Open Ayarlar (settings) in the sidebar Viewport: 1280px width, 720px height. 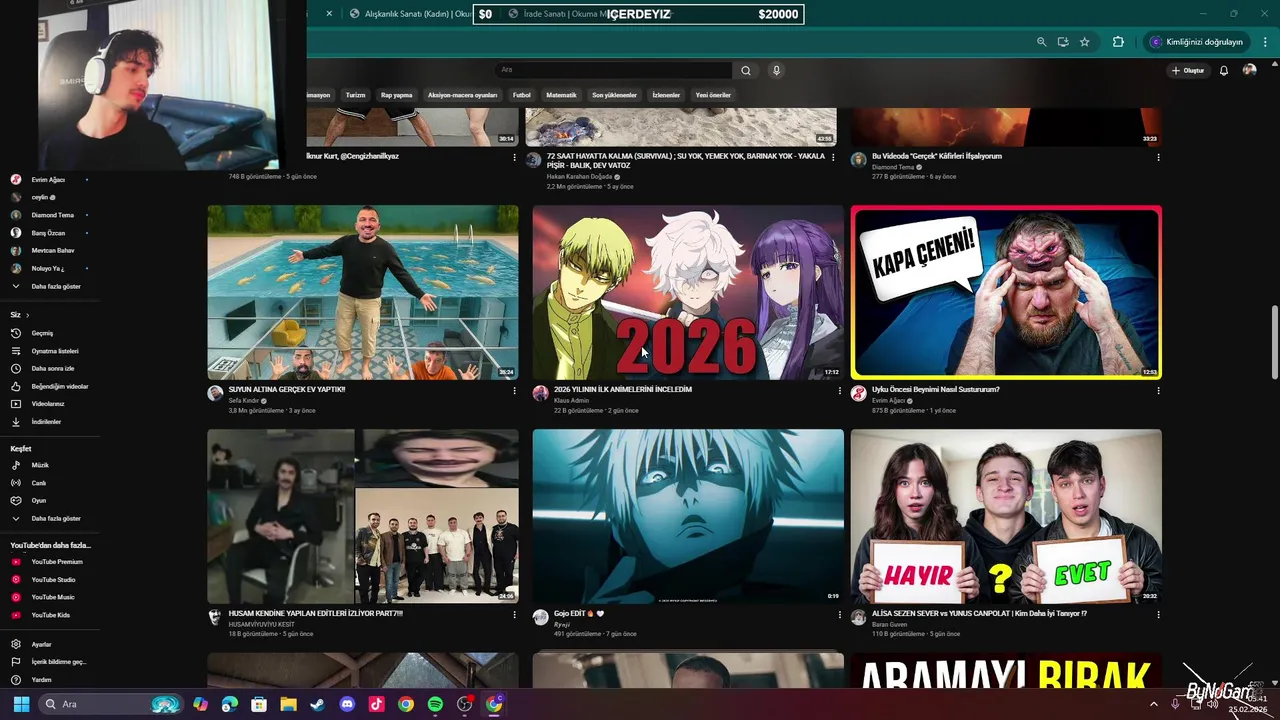click(x=40, y=644)
